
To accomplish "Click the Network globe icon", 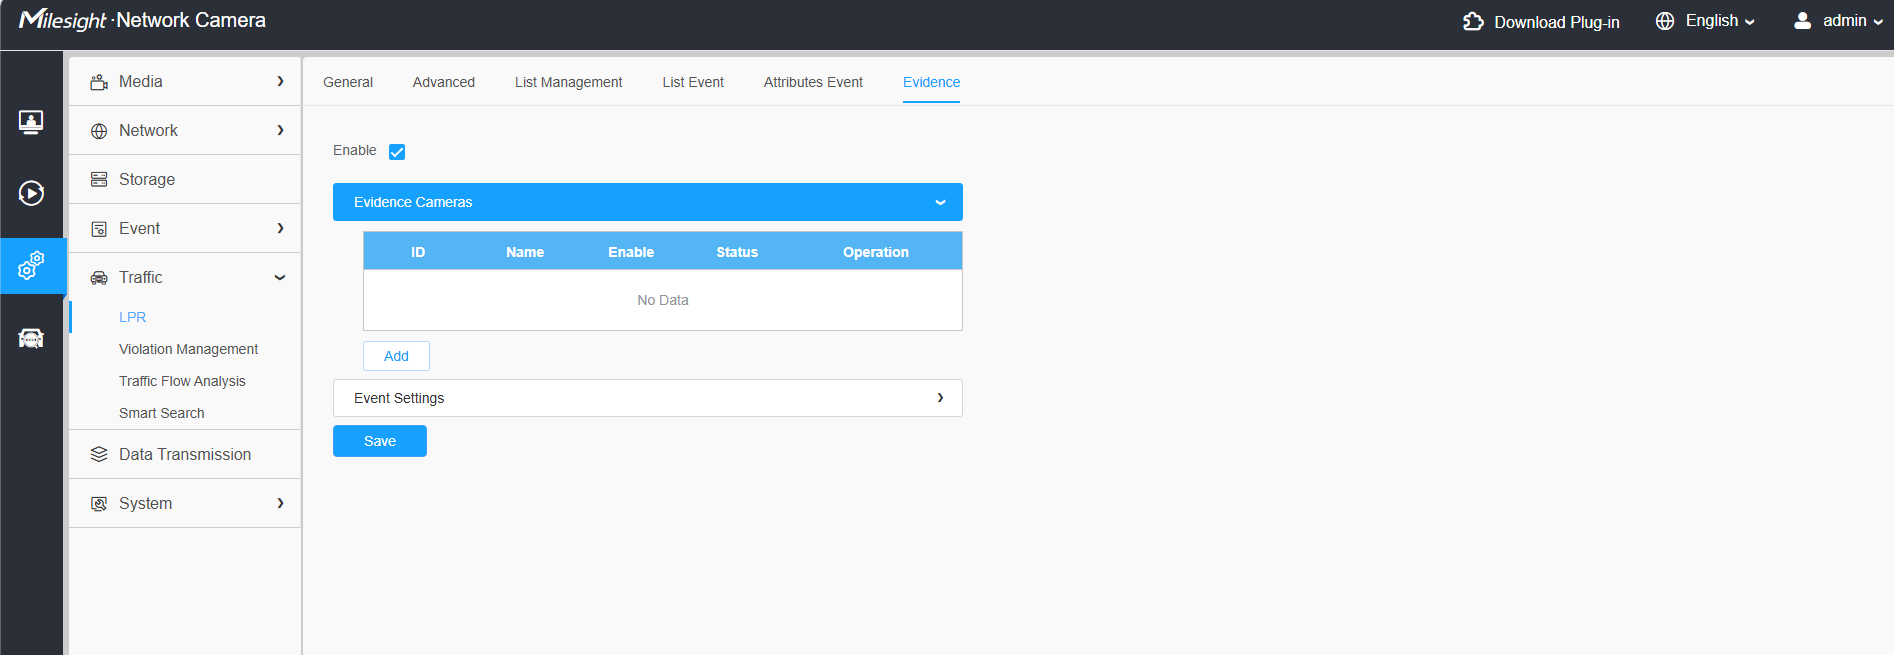I will click(x=99, y=131).
